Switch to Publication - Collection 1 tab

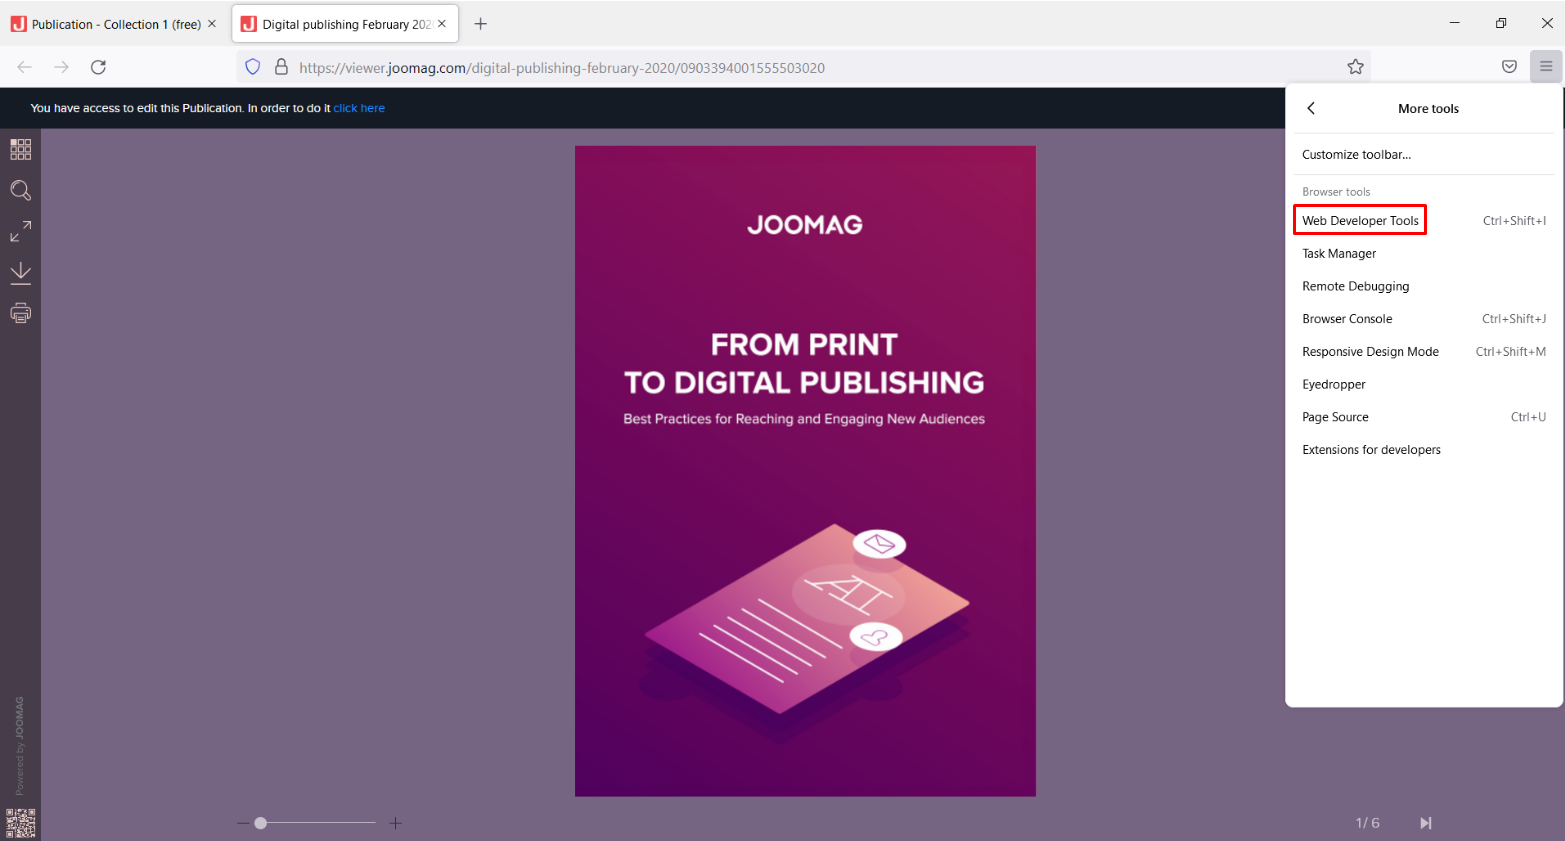pos(115,24)
